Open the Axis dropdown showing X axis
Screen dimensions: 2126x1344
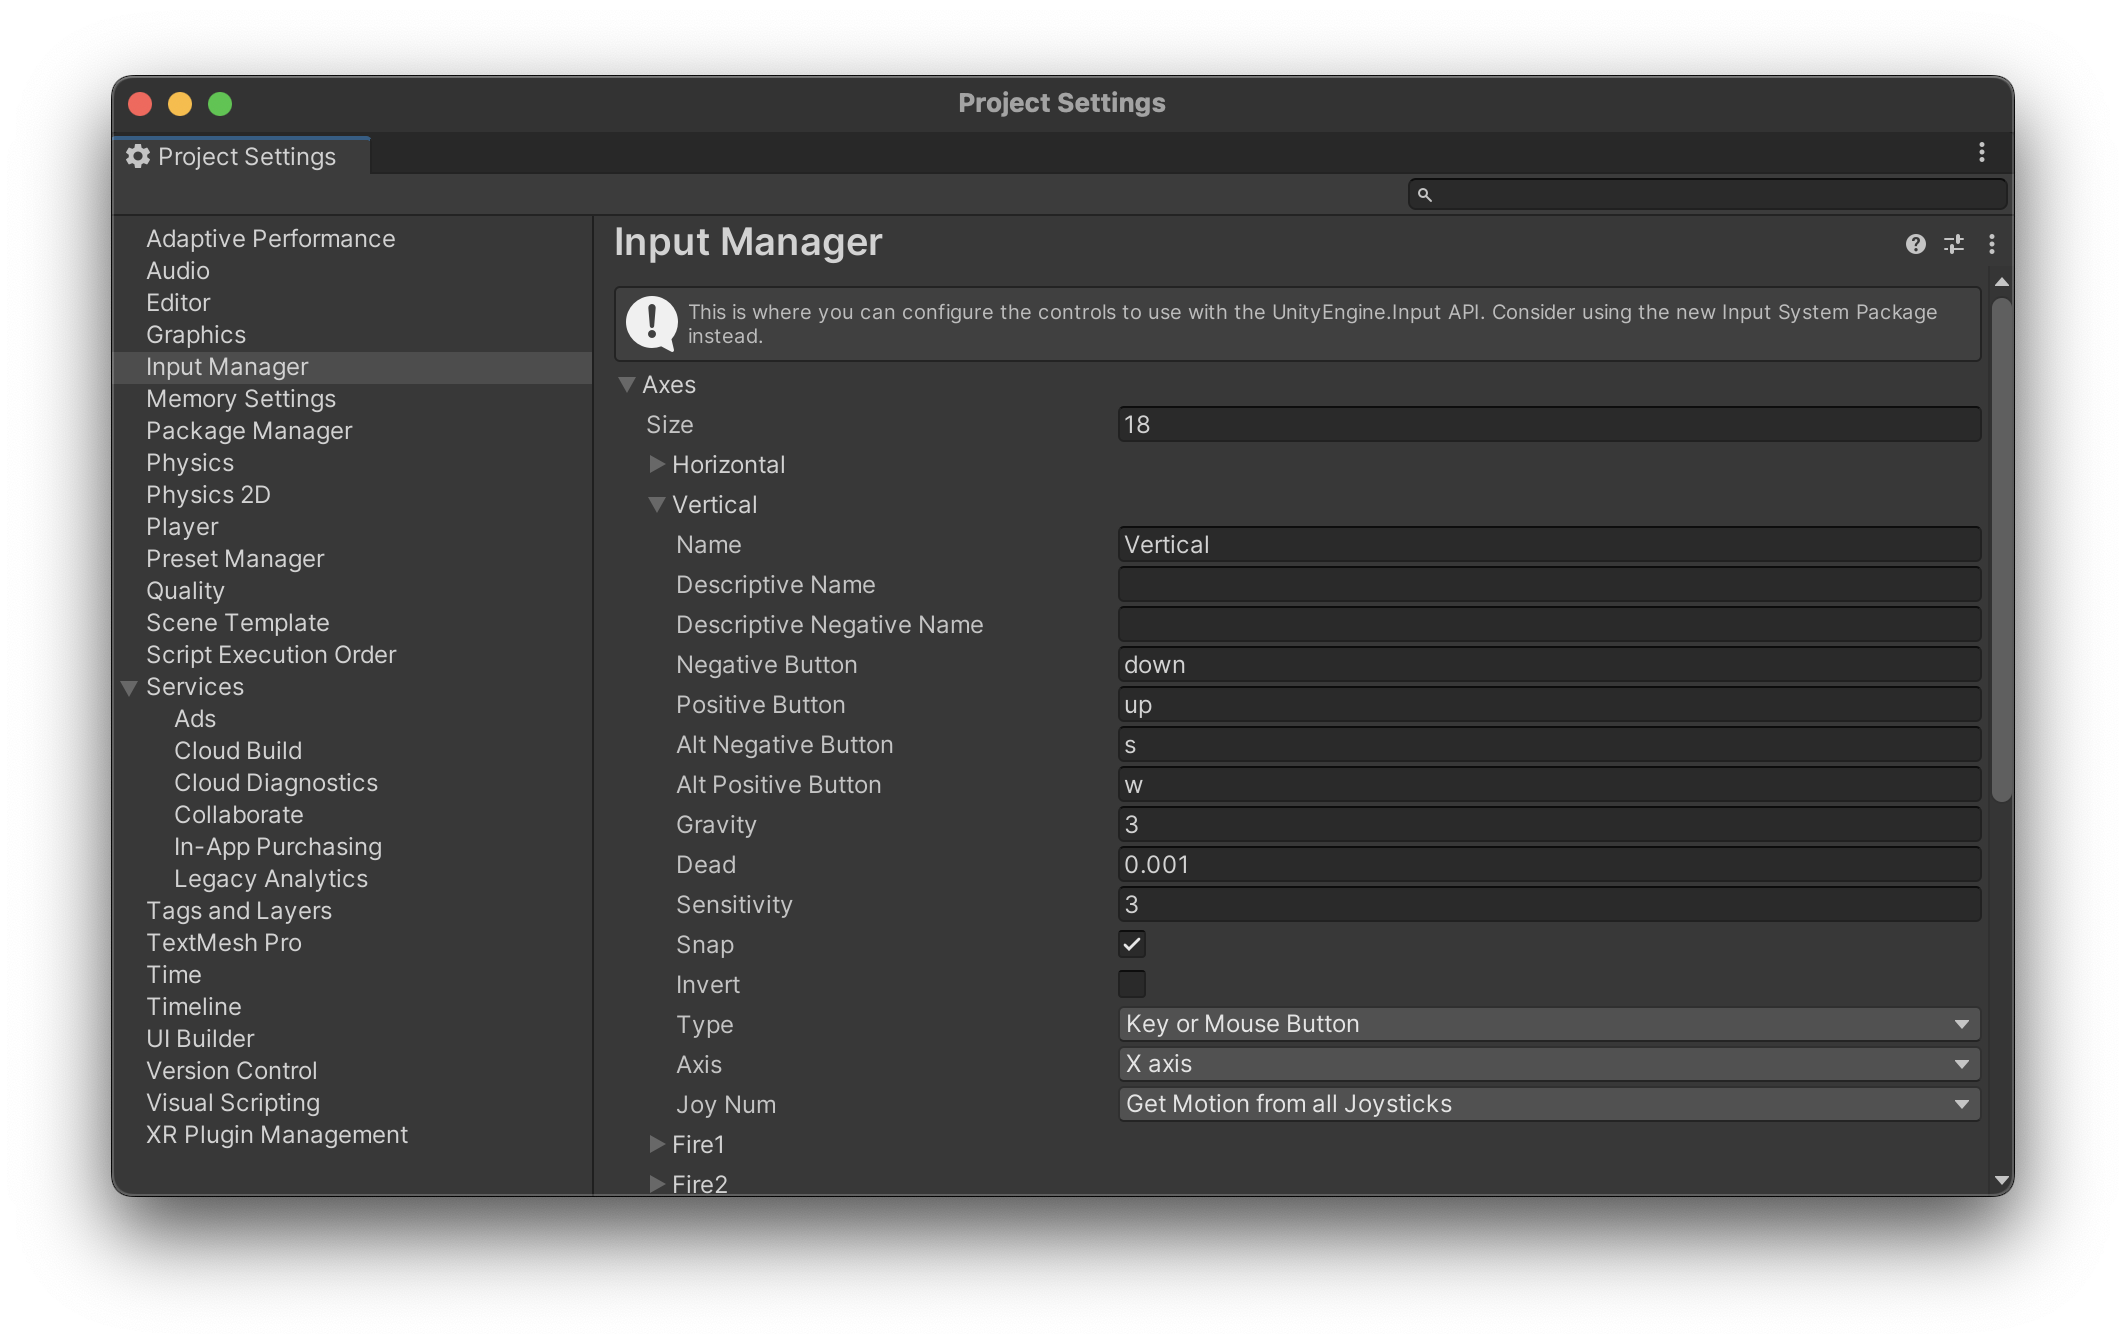coord(1548,1064)
